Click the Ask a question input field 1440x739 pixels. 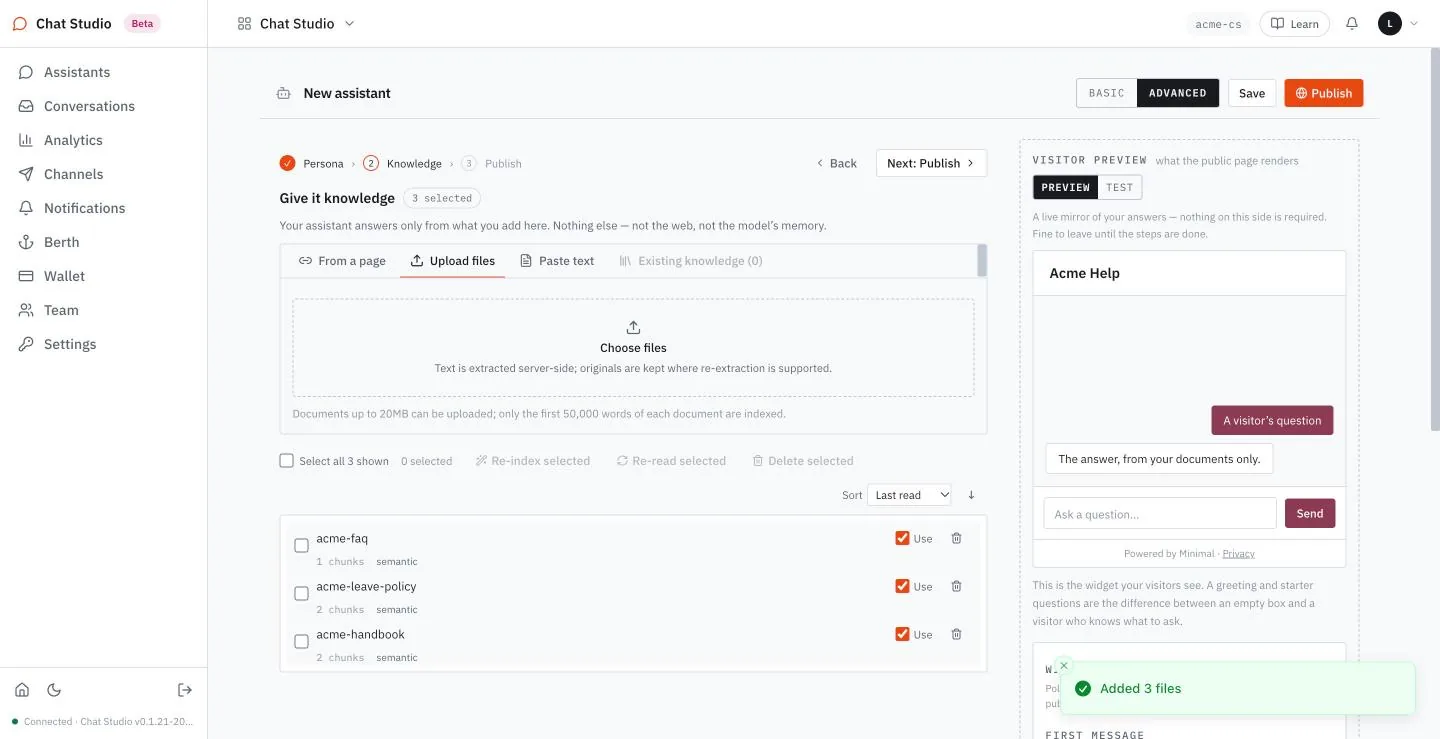click(x=1160, y=514)
